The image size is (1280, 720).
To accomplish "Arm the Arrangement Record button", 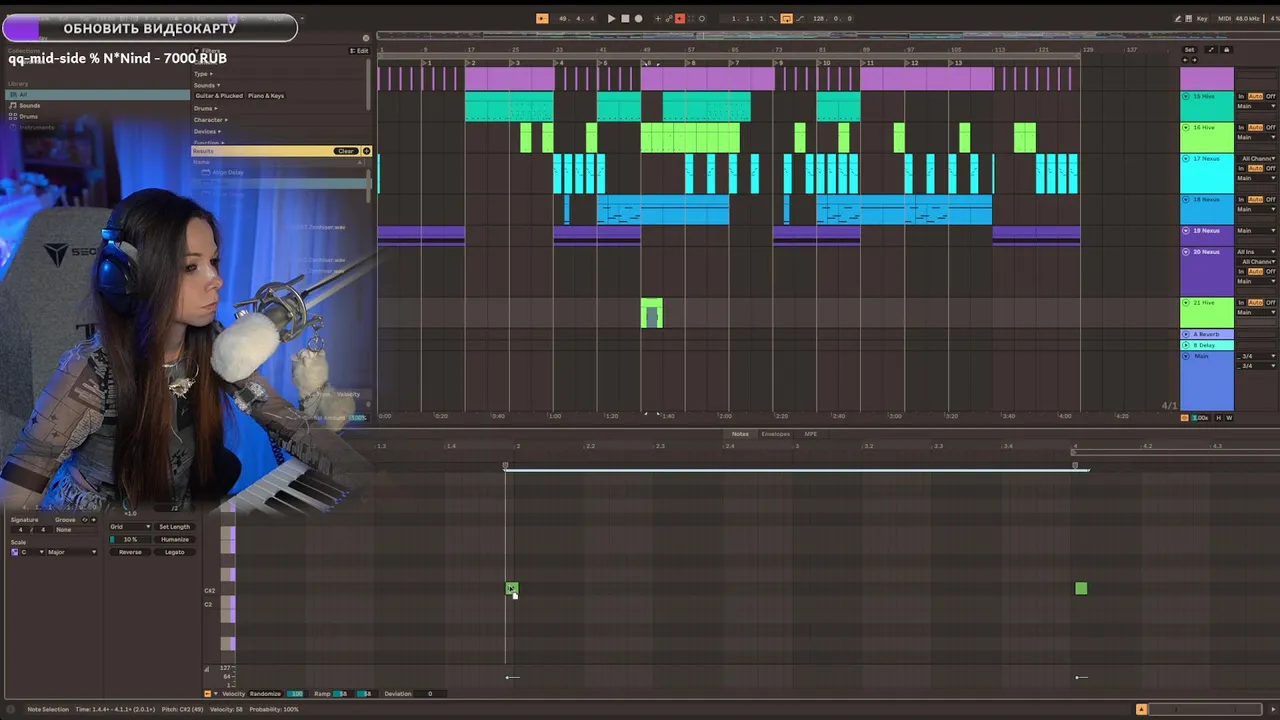I will tap(638, 19).
